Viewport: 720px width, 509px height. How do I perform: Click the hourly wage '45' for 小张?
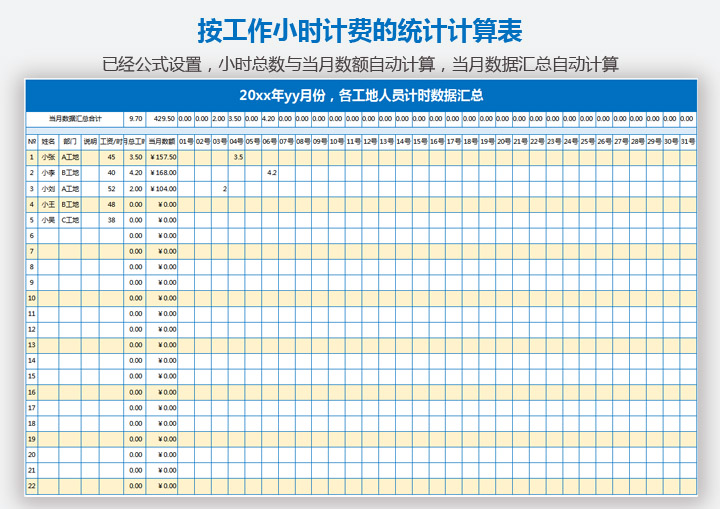click(112, 157)
